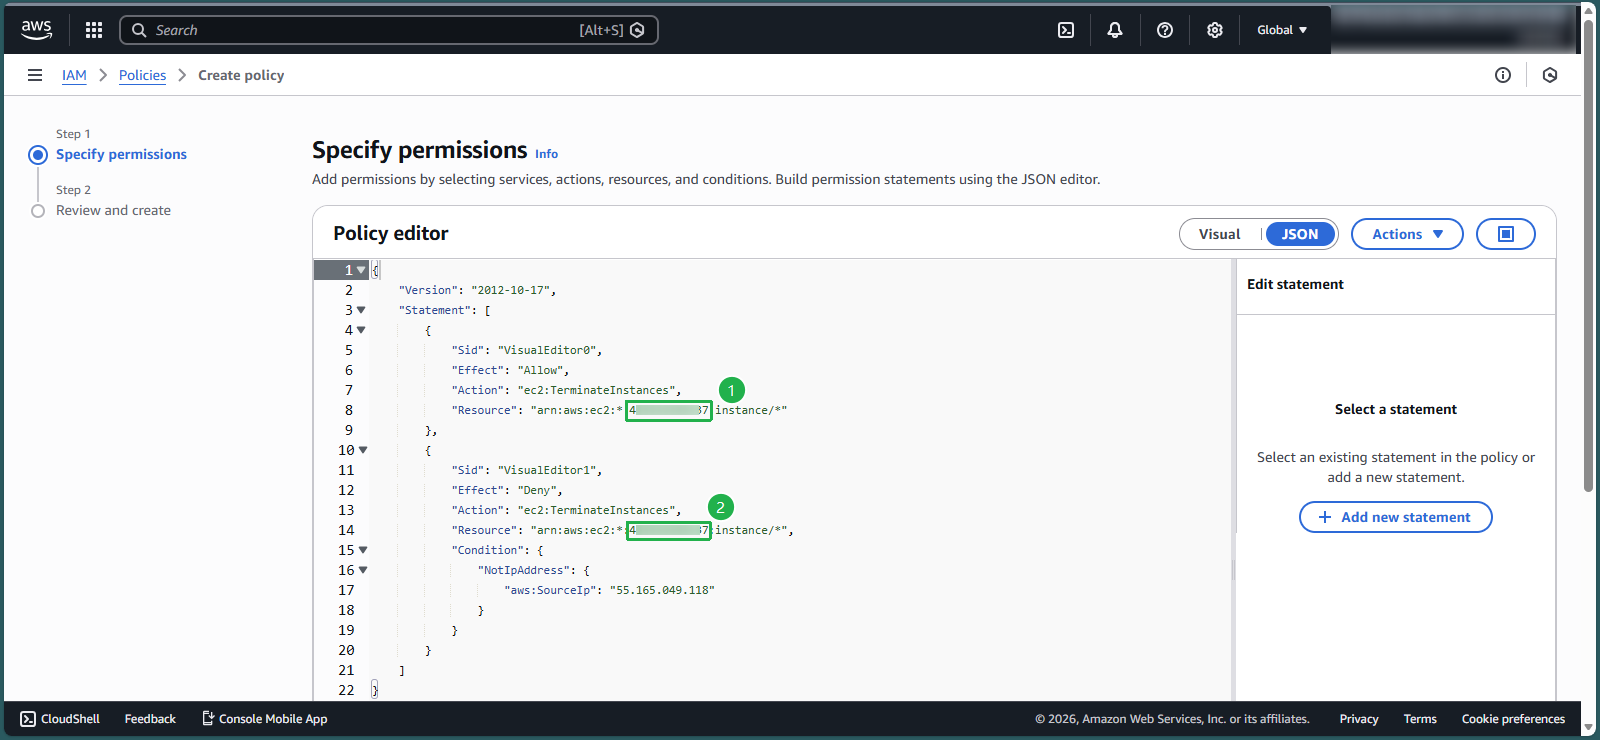
Task: Go to the Policies breadcrumb link
Action: pos(143,75)
